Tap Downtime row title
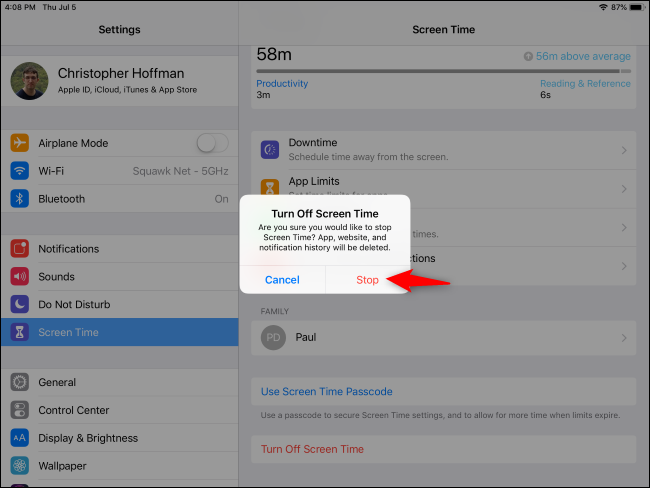This screenshot has width=650, height=488. [313, 142]
